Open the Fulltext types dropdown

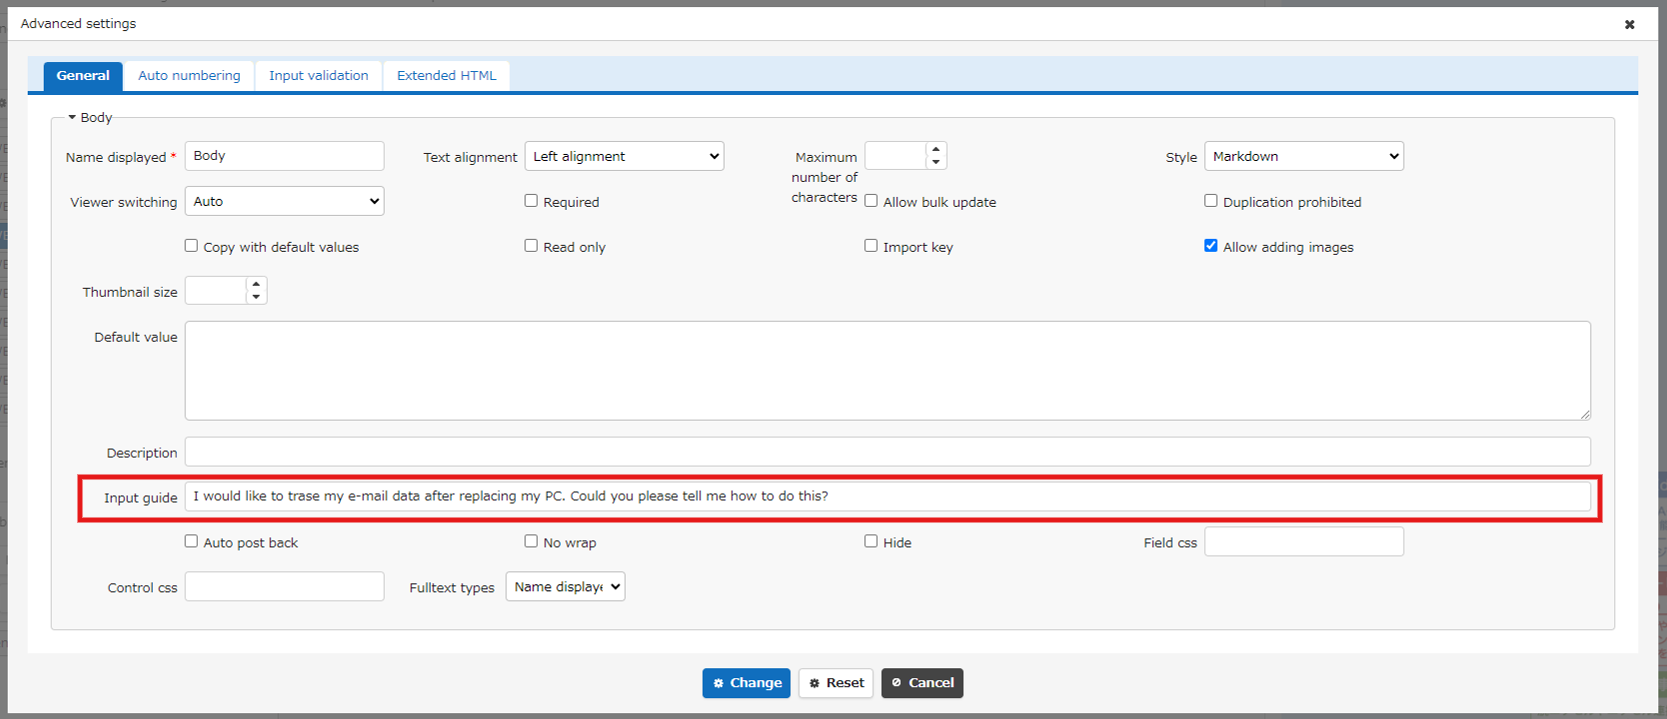point(565,587)
